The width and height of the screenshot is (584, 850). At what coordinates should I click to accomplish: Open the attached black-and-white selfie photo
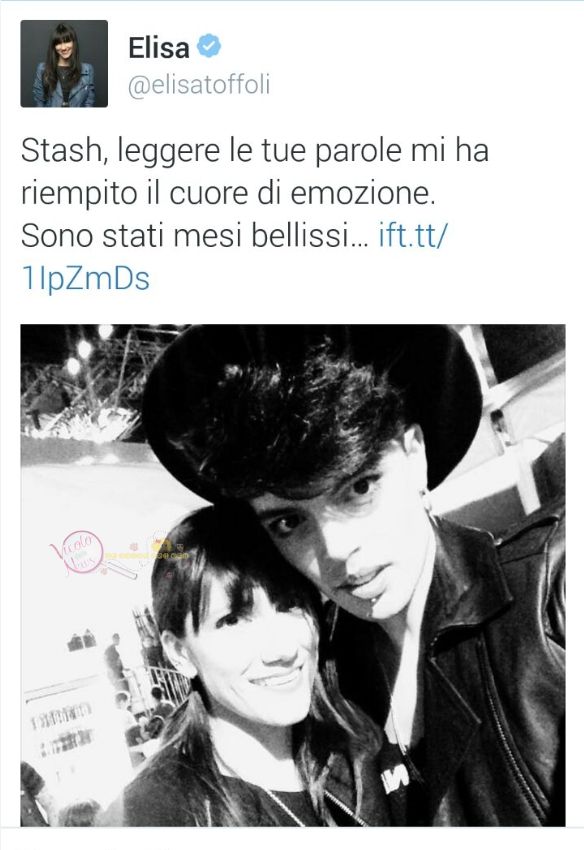(x=293, y=575)
